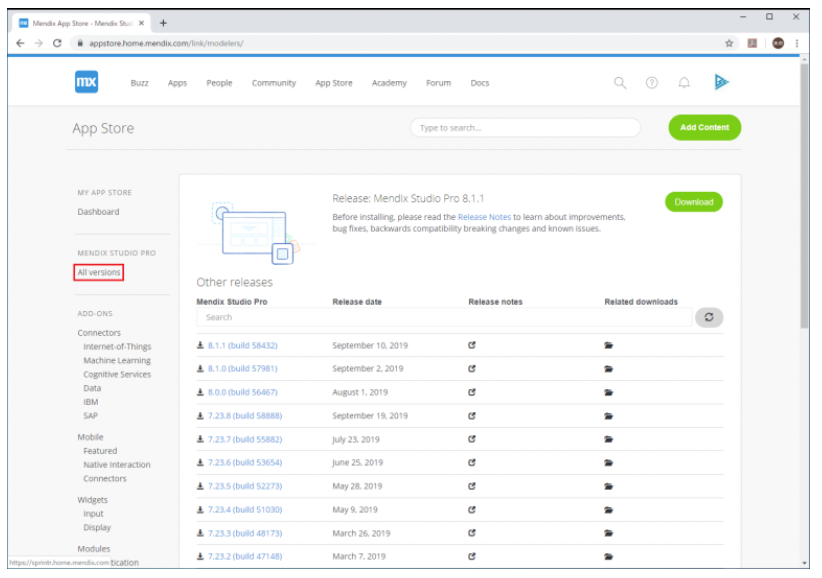822x578 pixels.
Task: Open release notes icon for 8.1.0
Action: click(472, 369)
